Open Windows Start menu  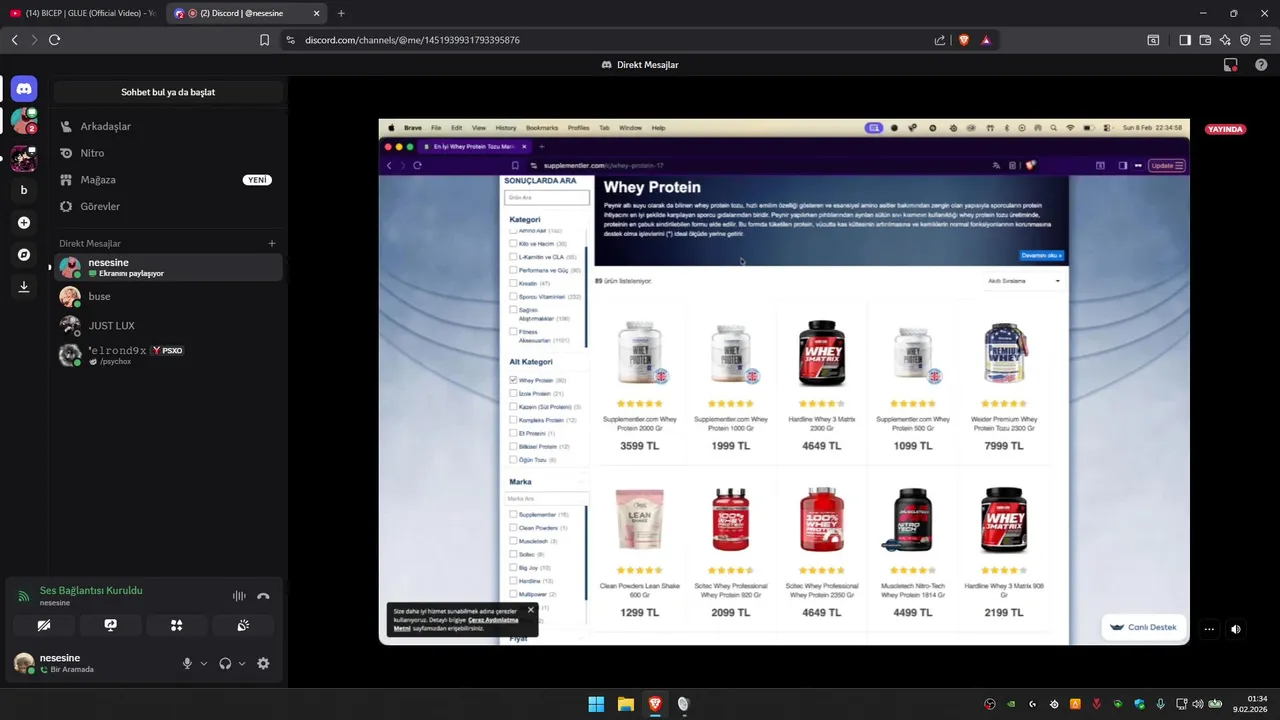click(596, 704)
